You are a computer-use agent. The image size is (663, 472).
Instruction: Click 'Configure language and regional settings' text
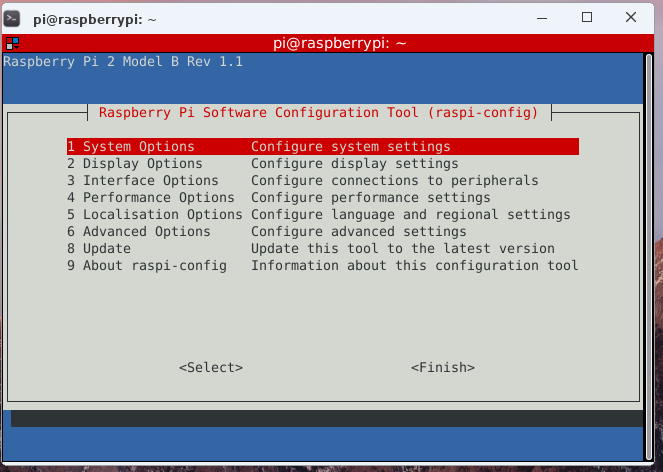tap(411, 214)
